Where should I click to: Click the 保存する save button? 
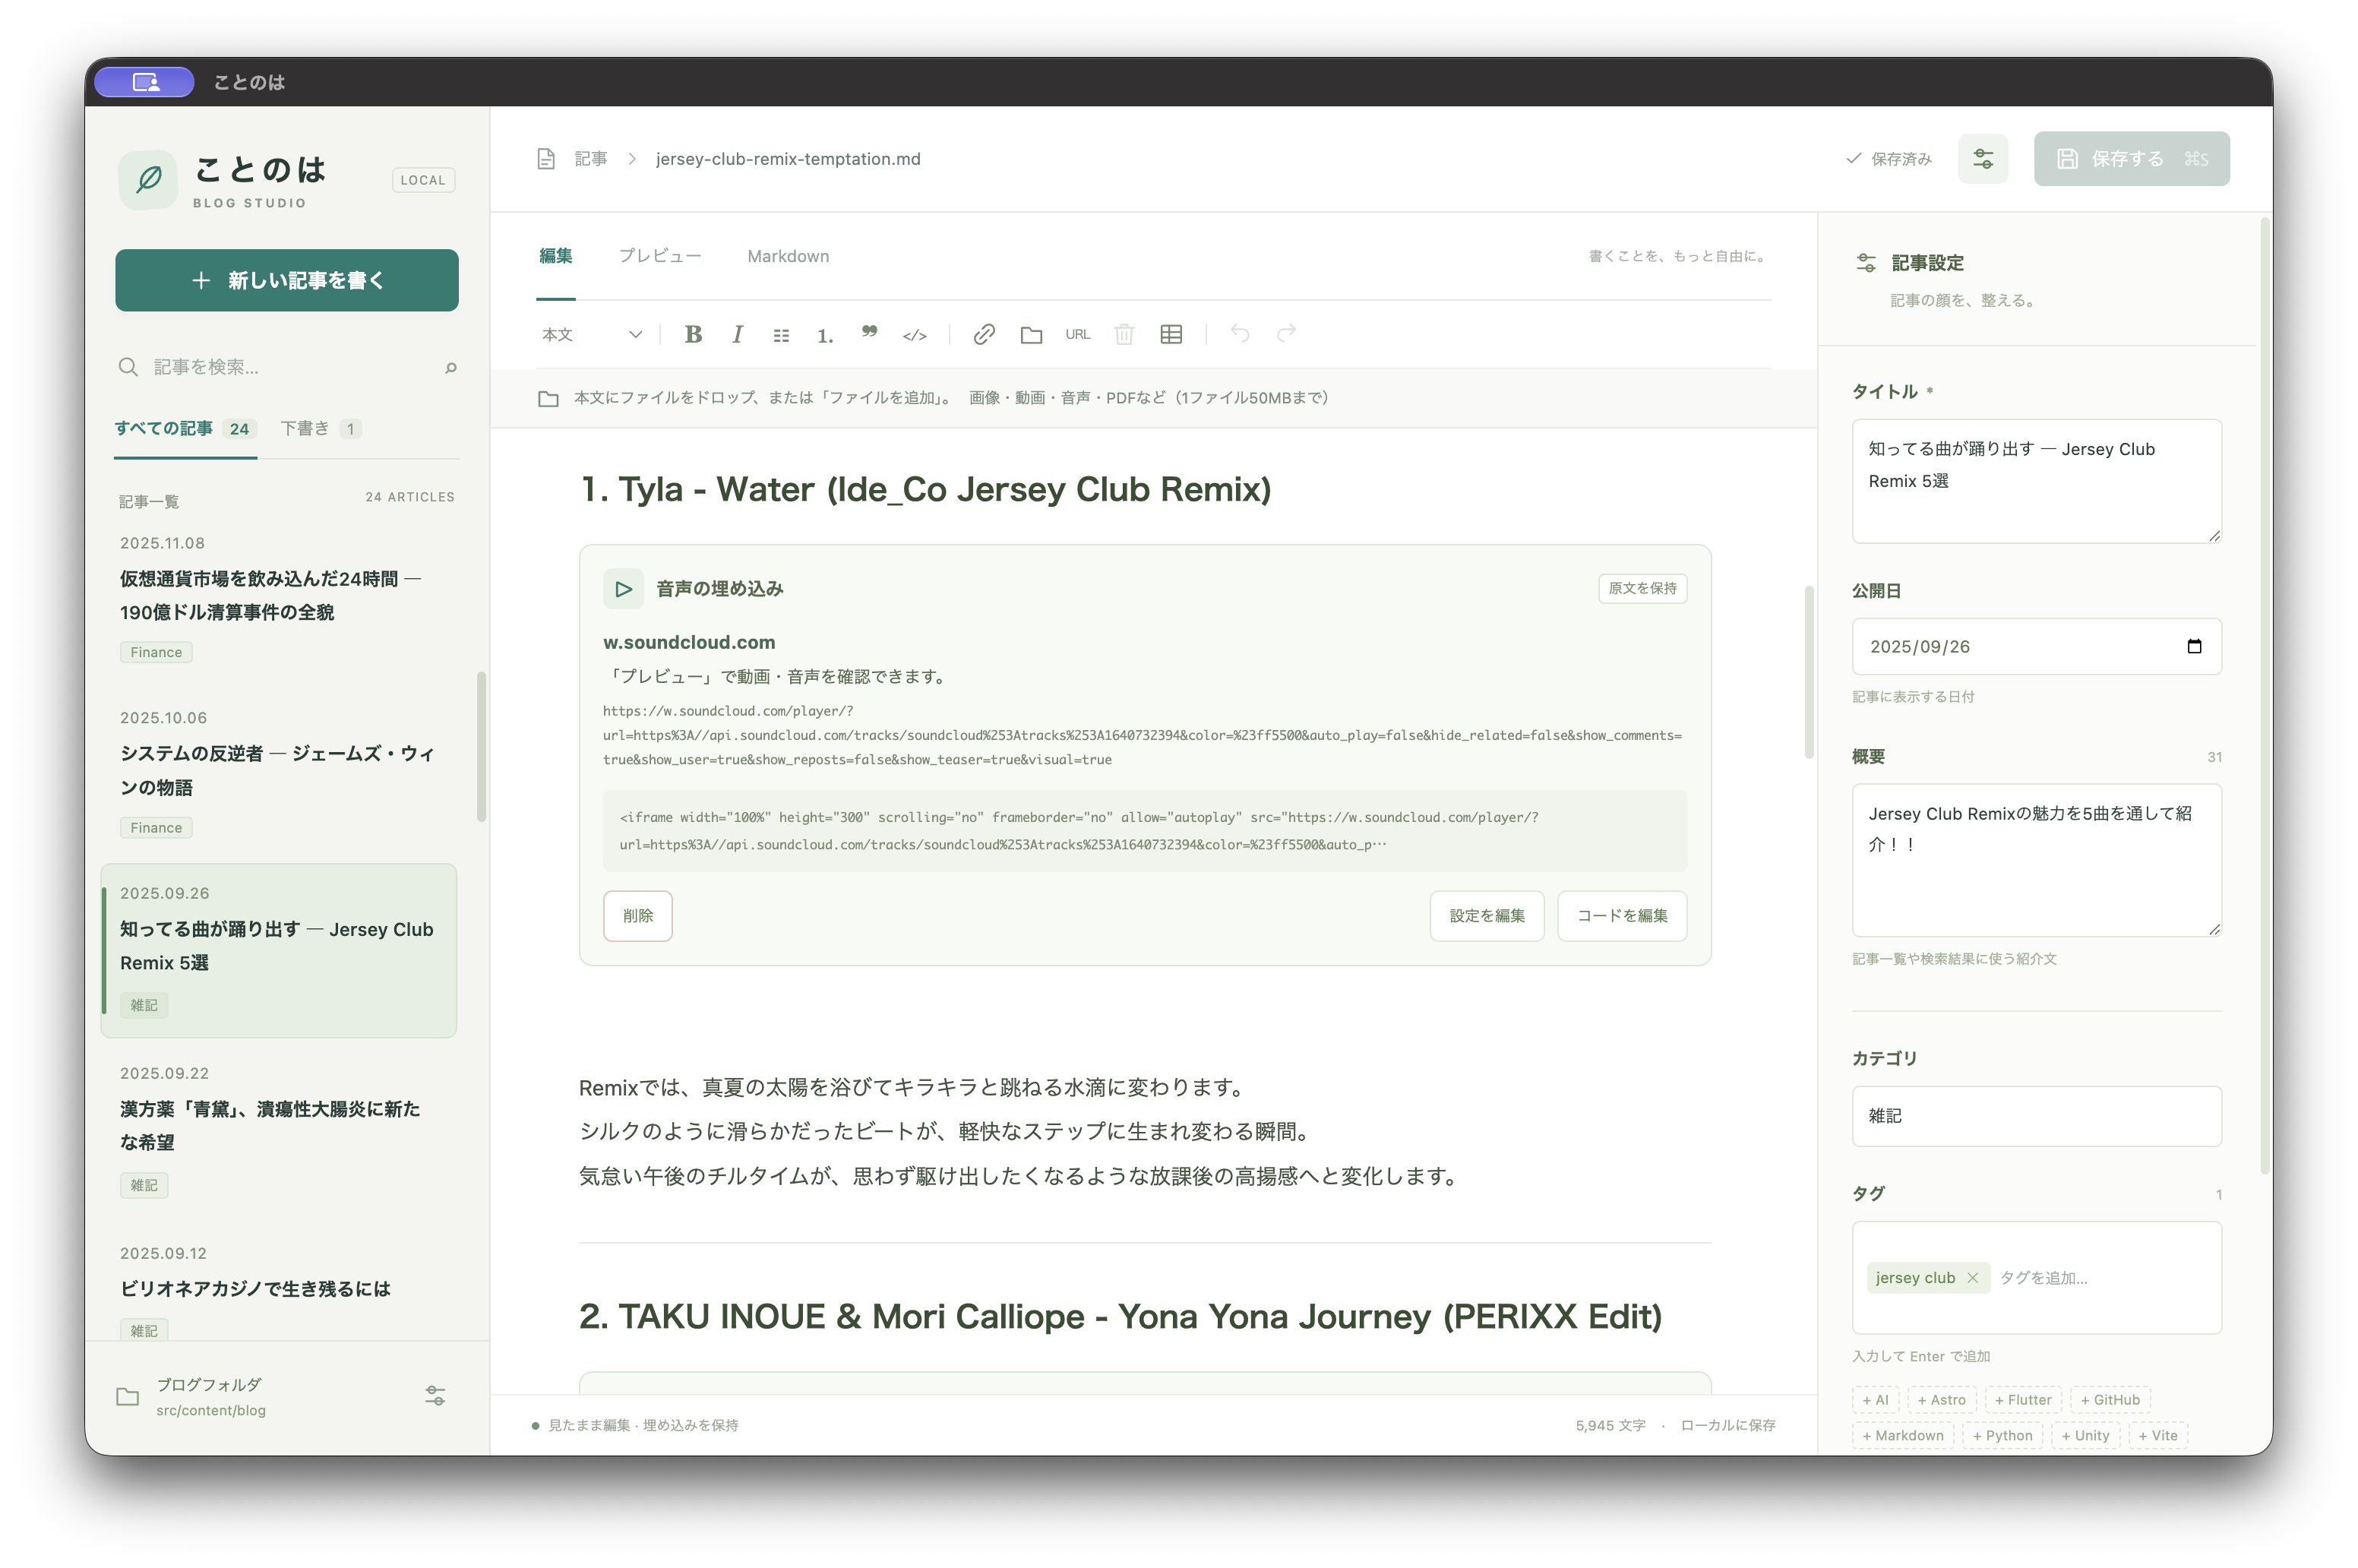click(2131, 159)
